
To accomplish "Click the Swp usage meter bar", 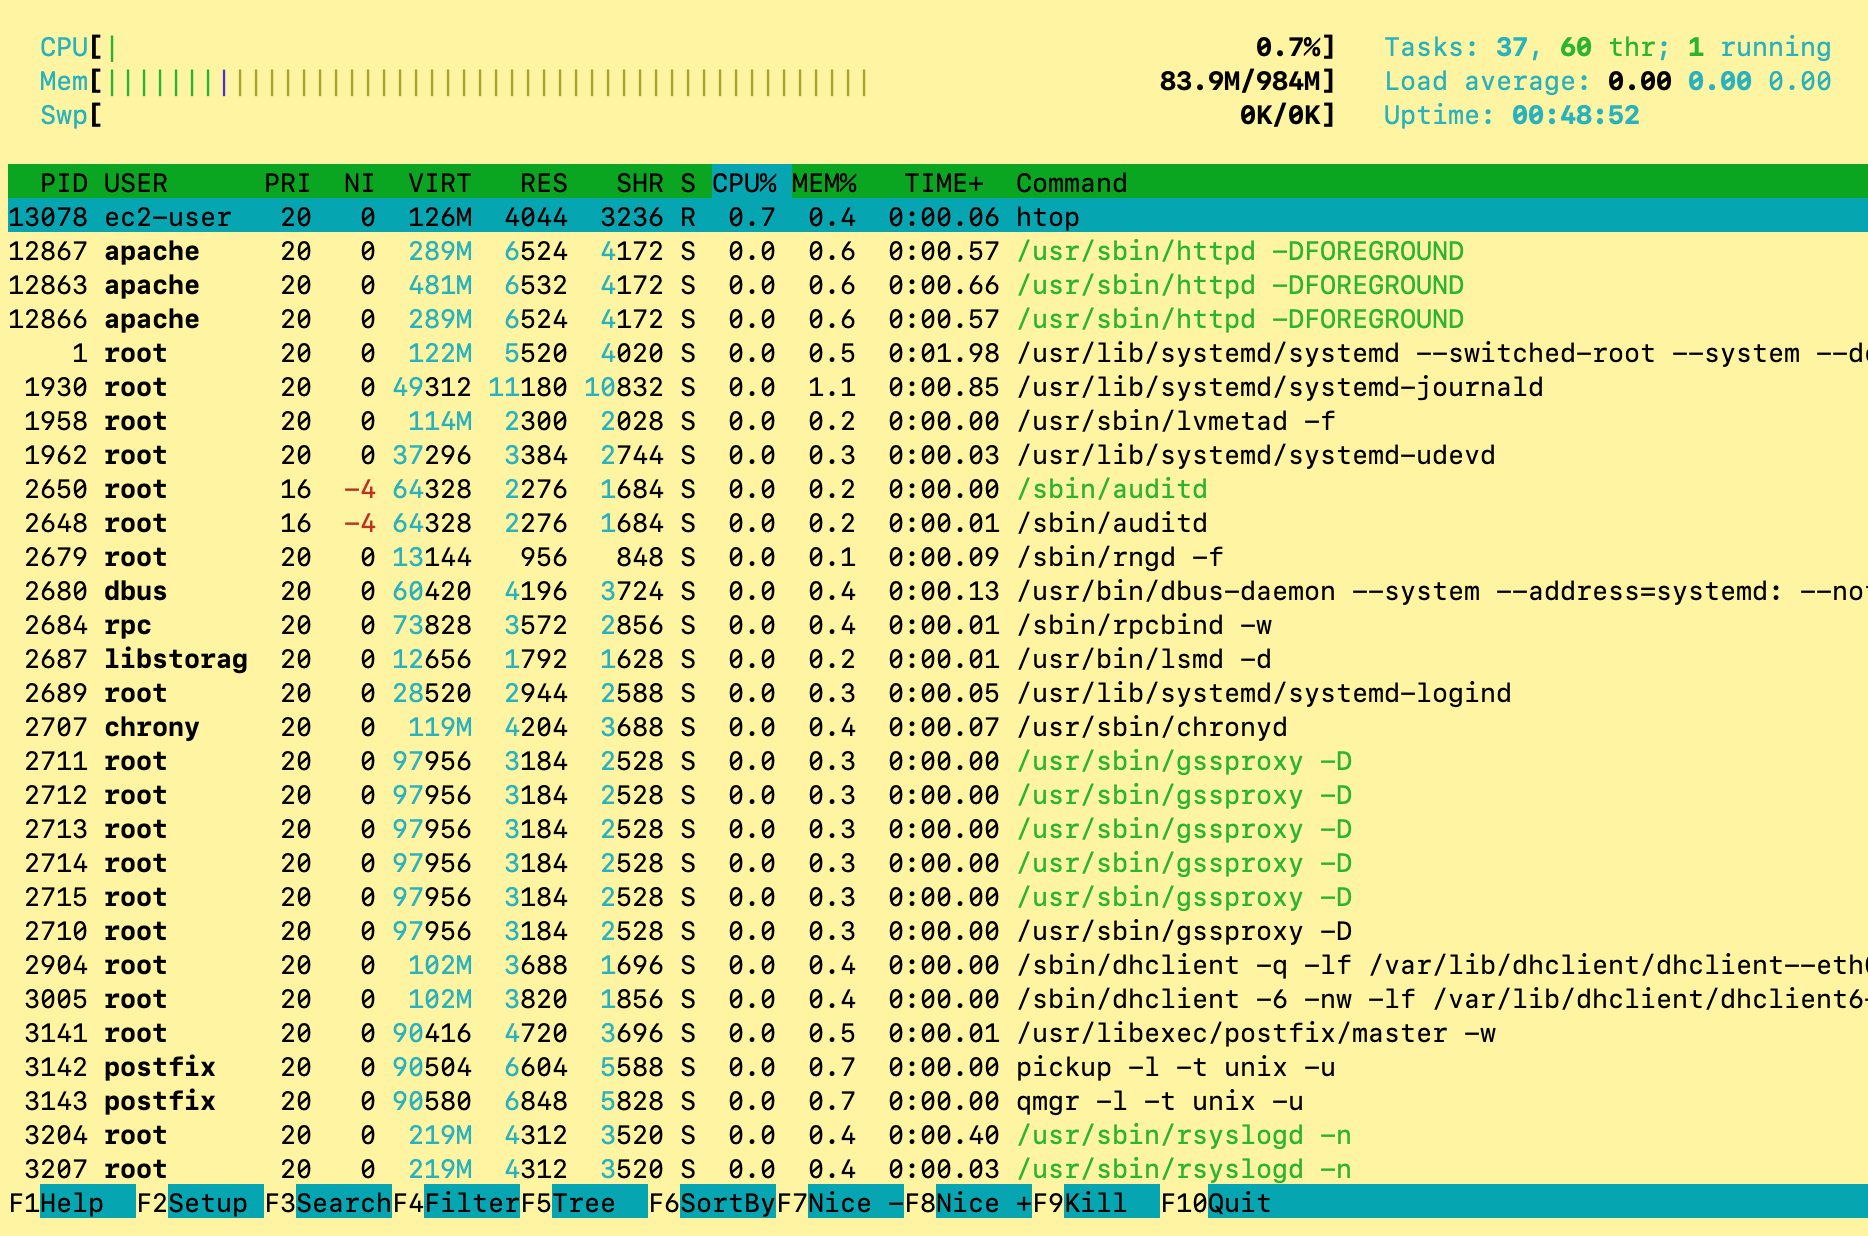I will point(687,115).
